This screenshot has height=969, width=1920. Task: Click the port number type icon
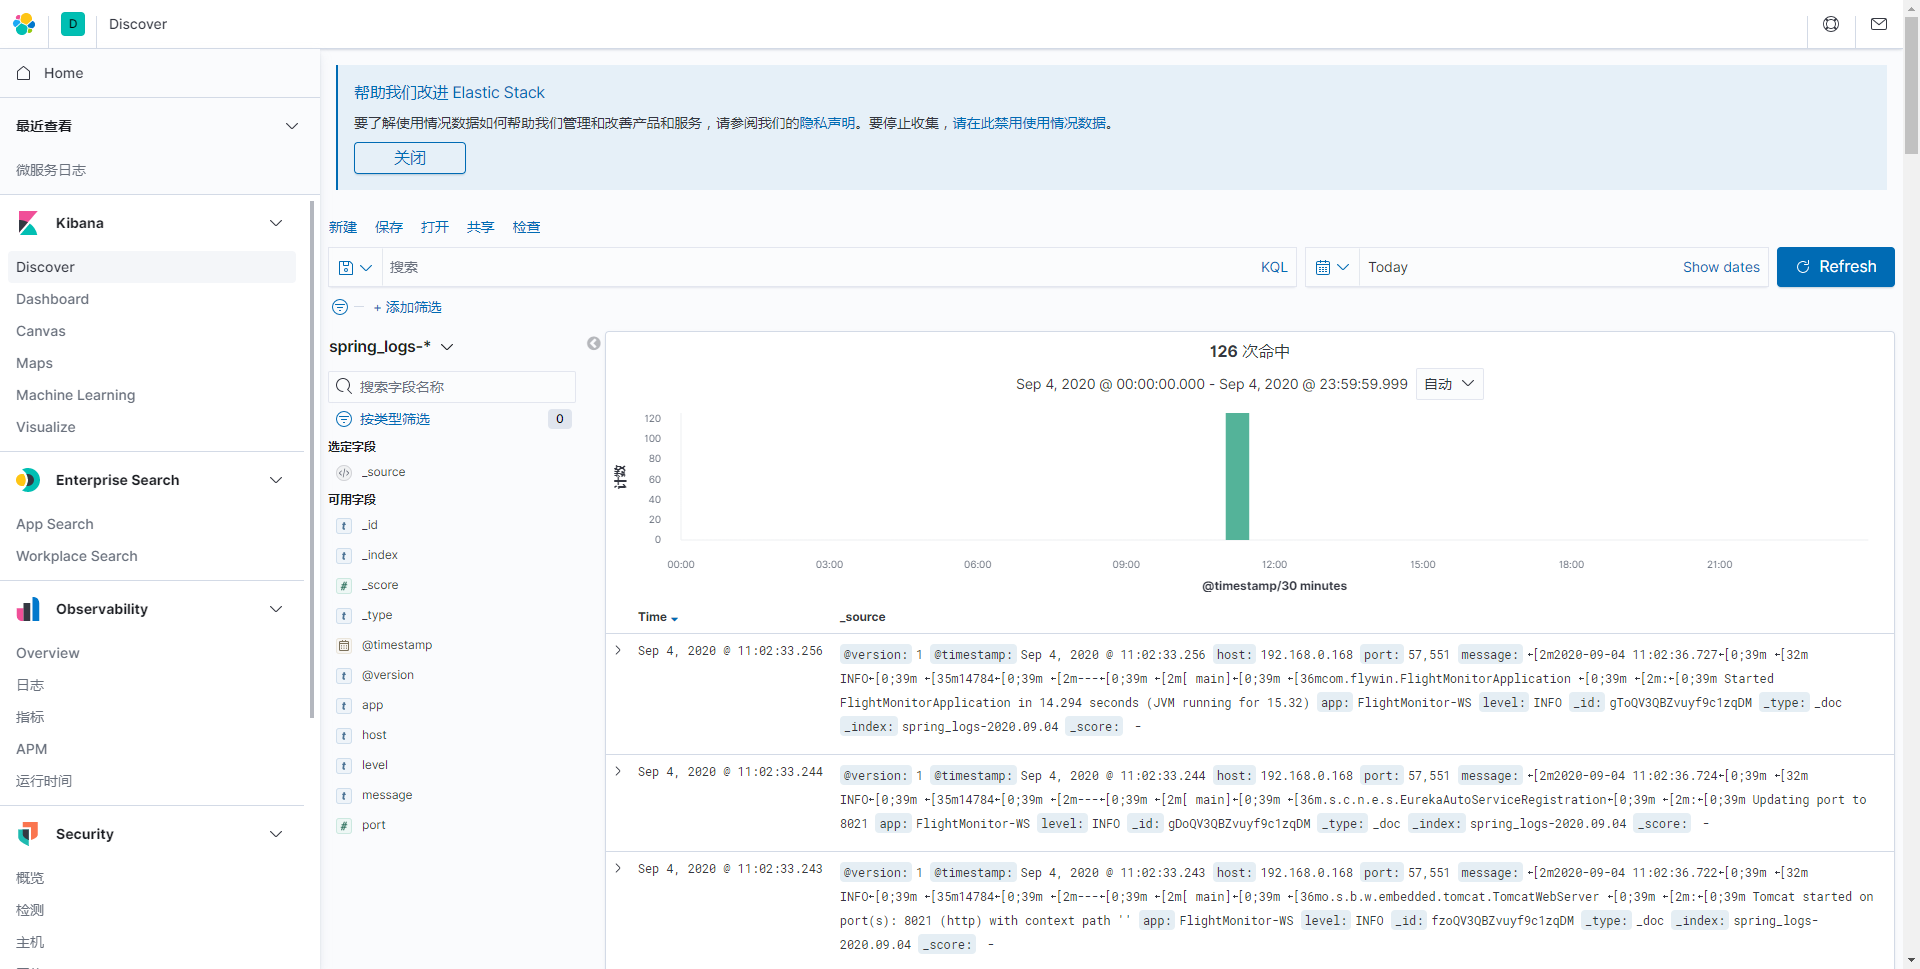[x=344, y=826]
